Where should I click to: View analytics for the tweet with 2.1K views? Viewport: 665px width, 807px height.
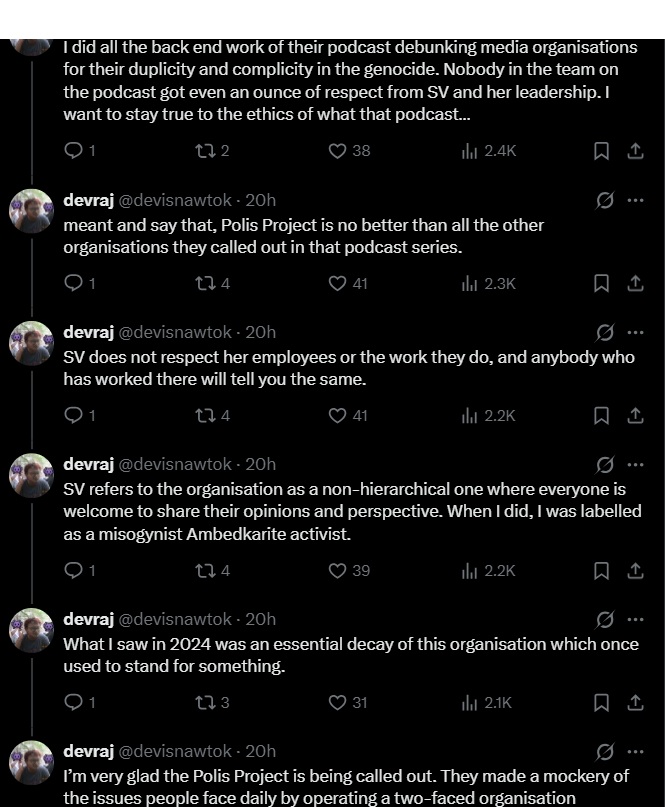pos(486,703)
